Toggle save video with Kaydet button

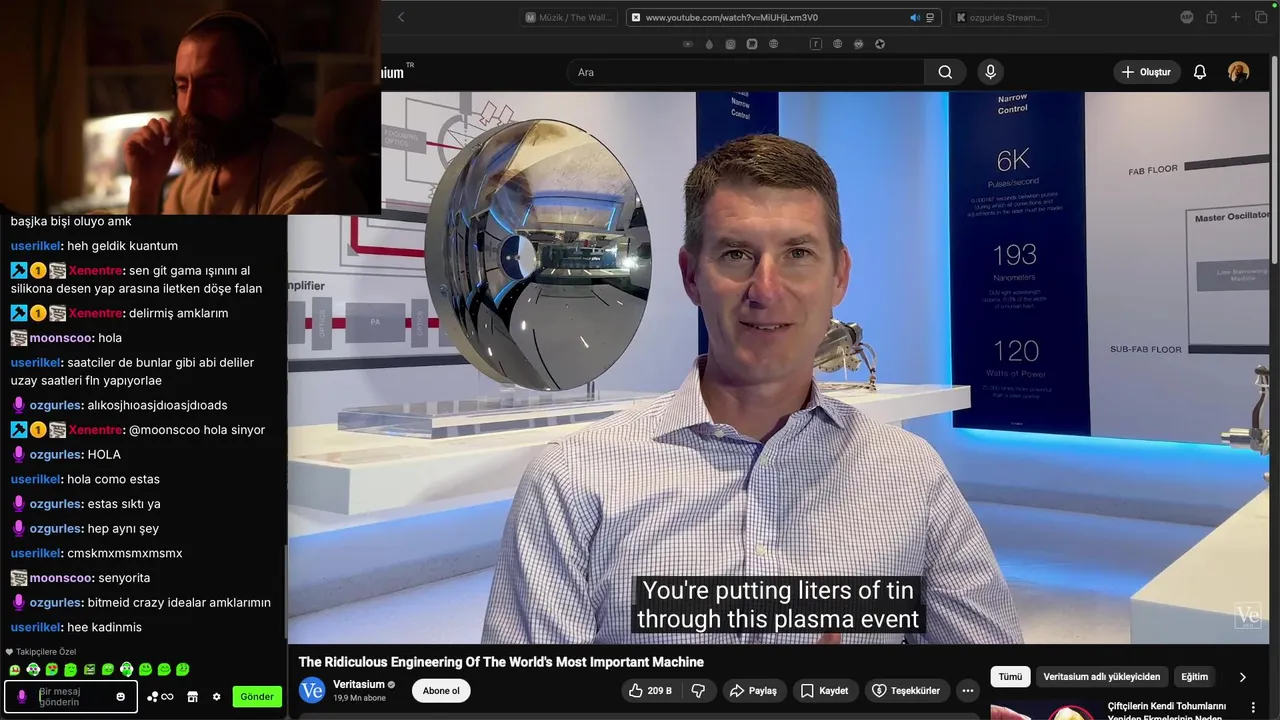(x=821, y=691)
